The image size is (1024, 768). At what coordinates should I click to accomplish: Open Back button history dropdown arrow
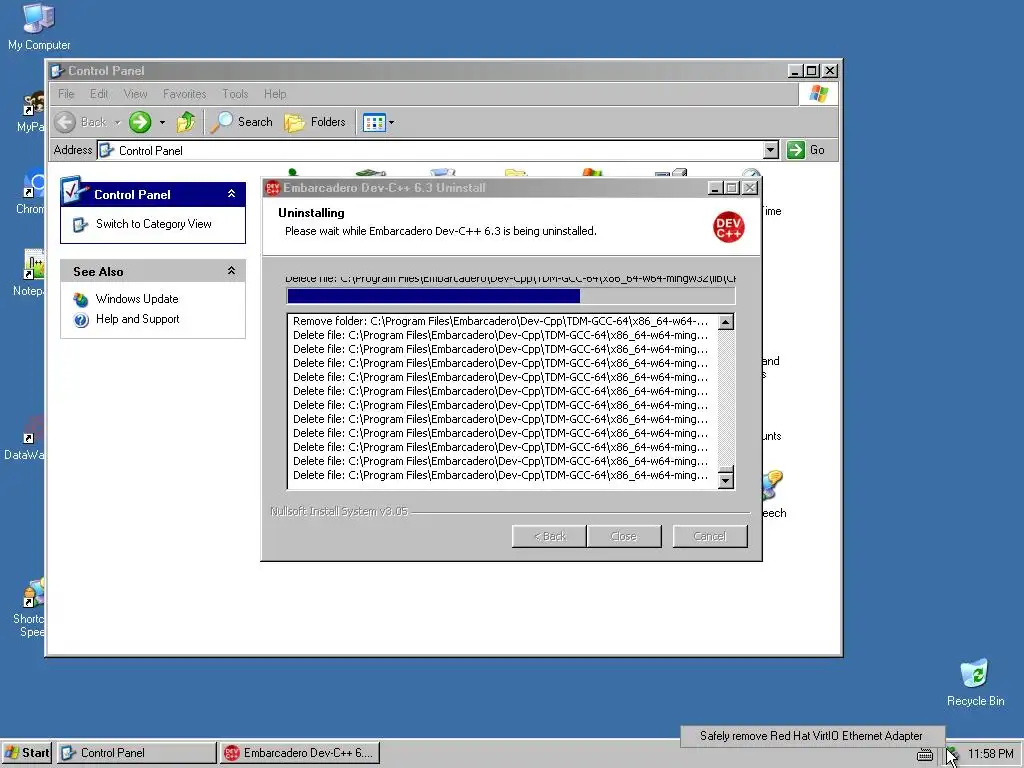(117, 122)
